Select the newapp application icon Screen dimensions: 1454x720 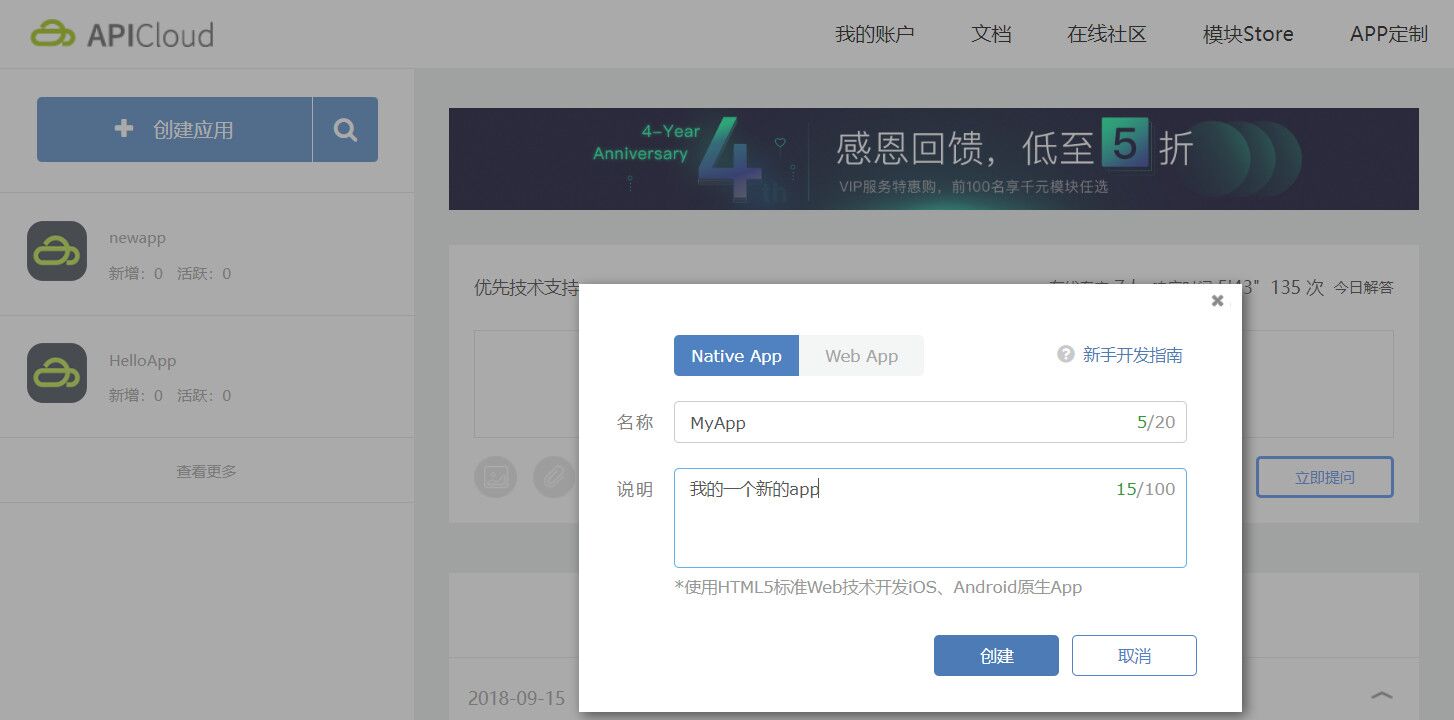click(x=57, y=251)
